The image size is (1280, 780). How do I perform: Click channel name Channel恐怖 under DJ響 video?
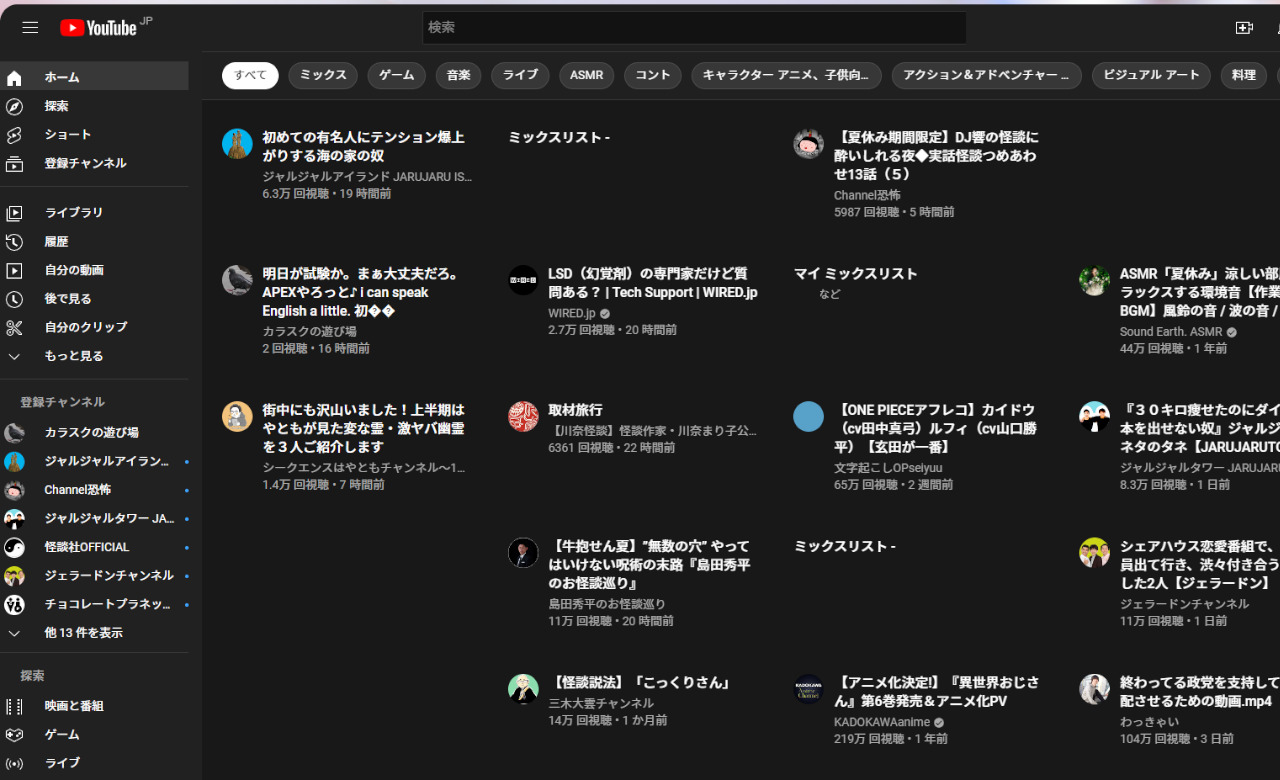(867, 195)
